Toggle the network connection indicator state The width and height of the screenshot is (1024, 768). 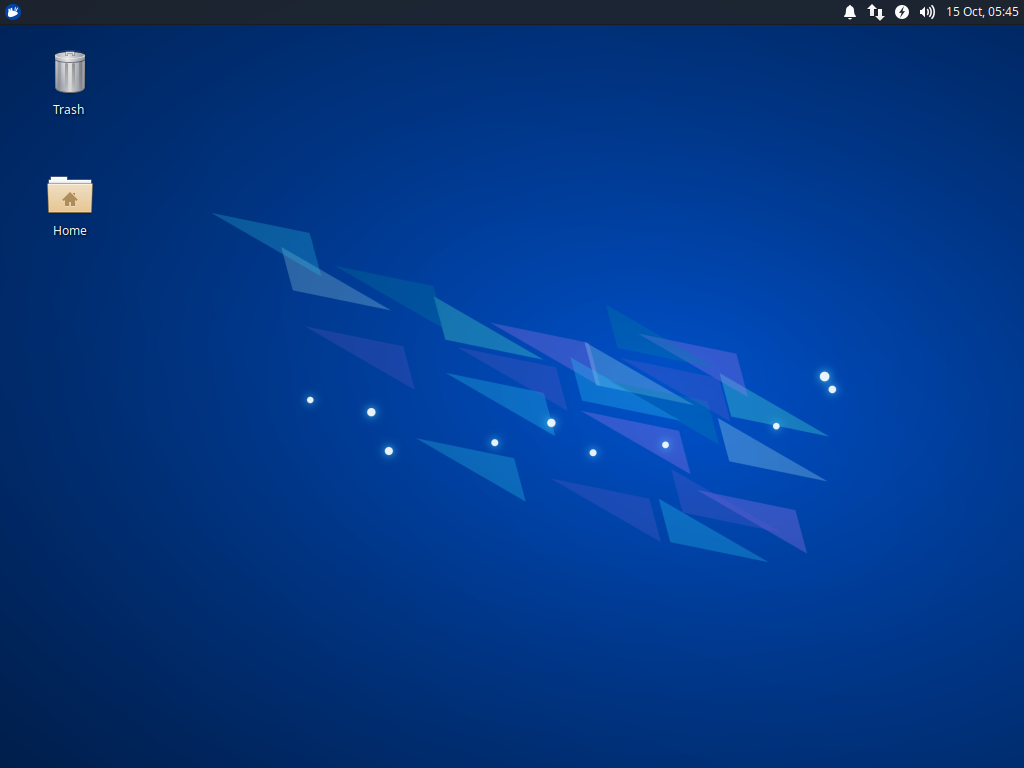point(875,12)
